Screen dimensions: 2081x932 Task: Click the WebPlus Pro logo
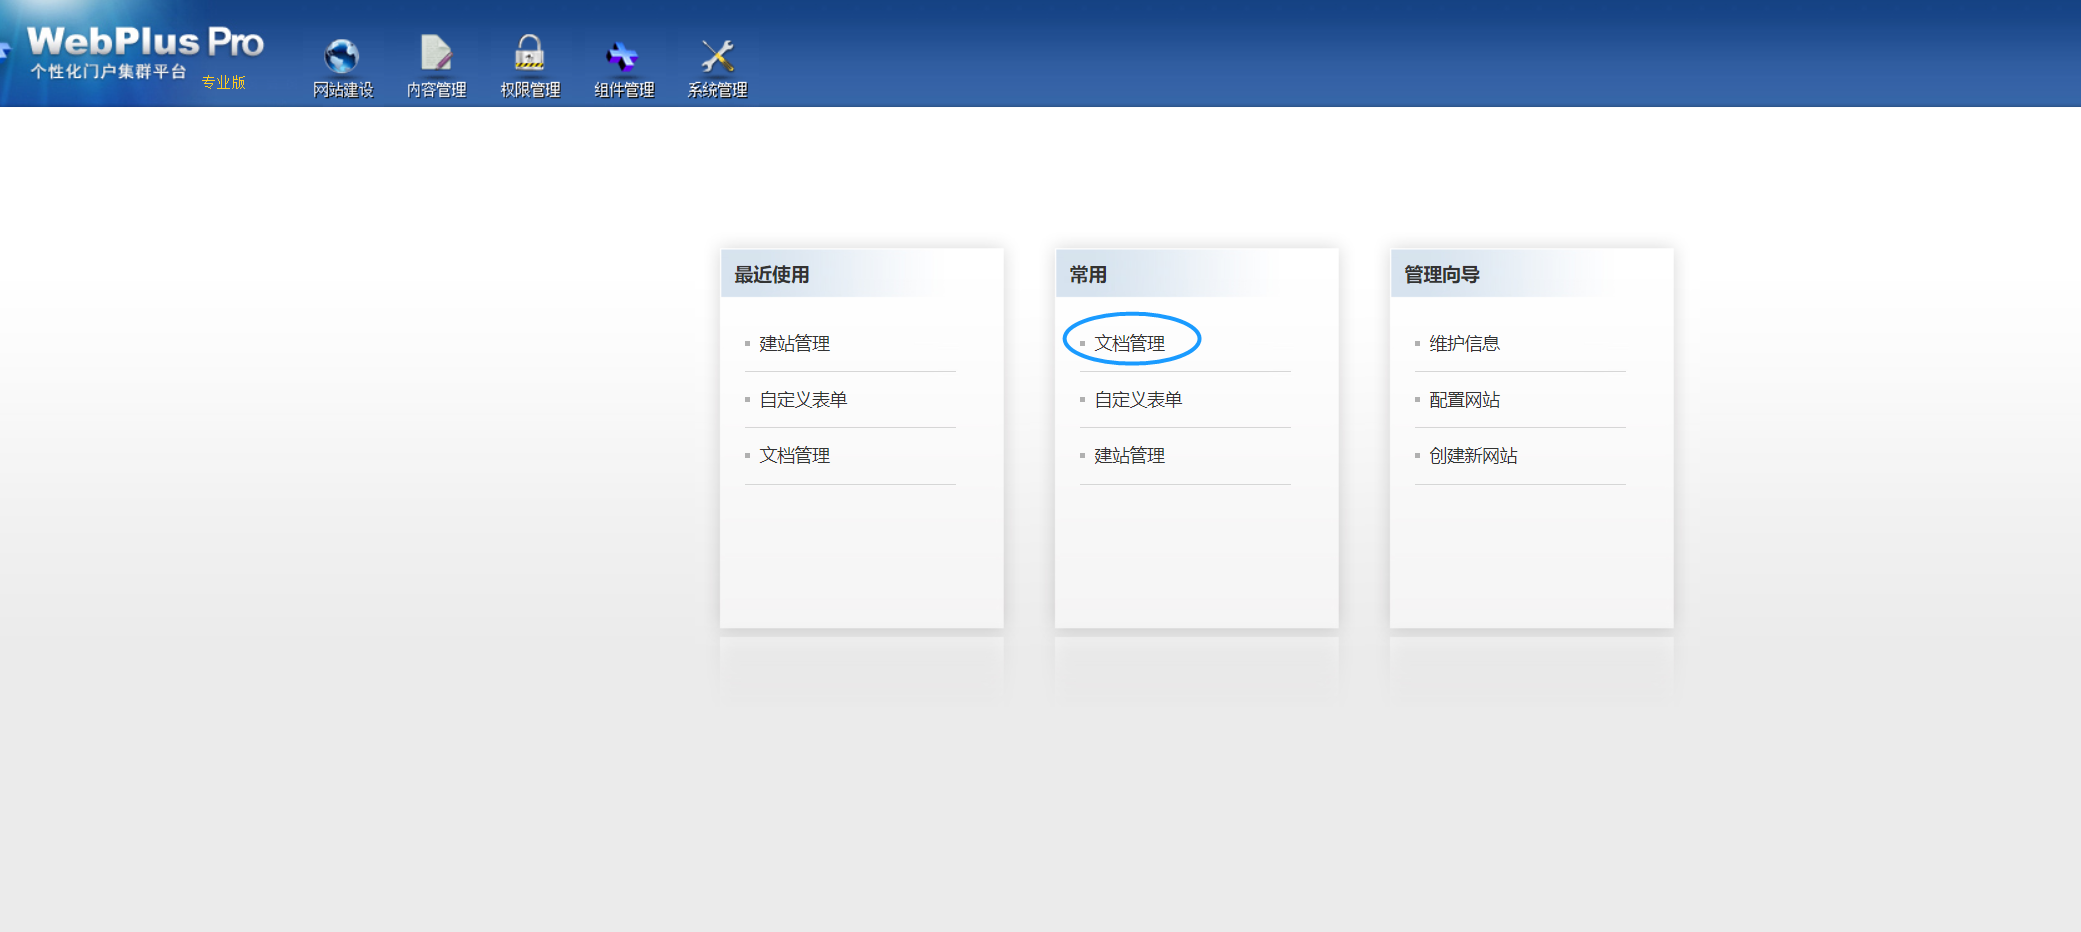145,42
